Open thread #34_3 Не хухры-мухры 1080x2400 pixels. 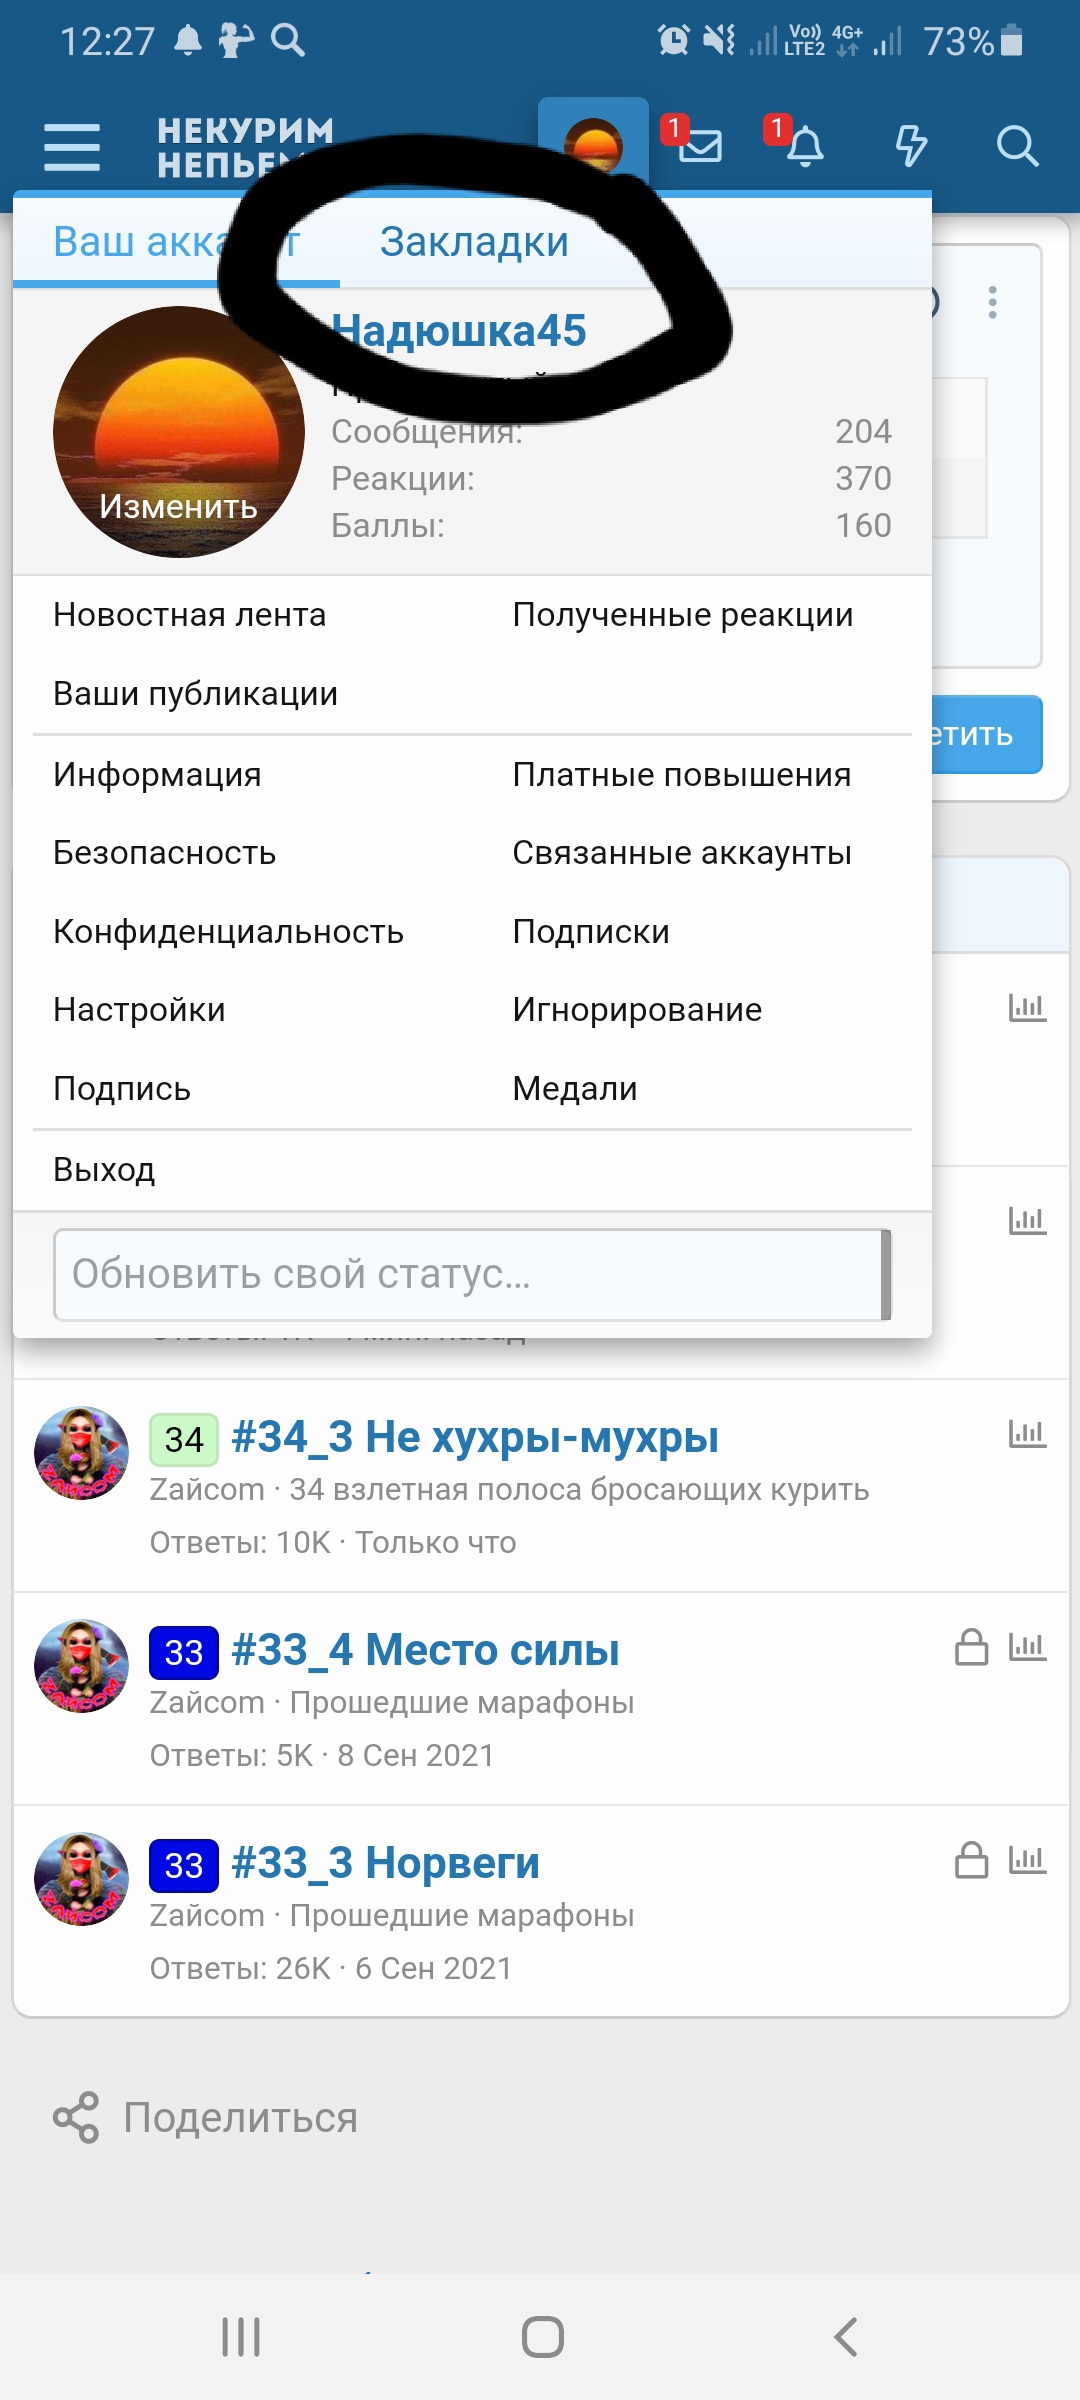(x=474, y=1438)
